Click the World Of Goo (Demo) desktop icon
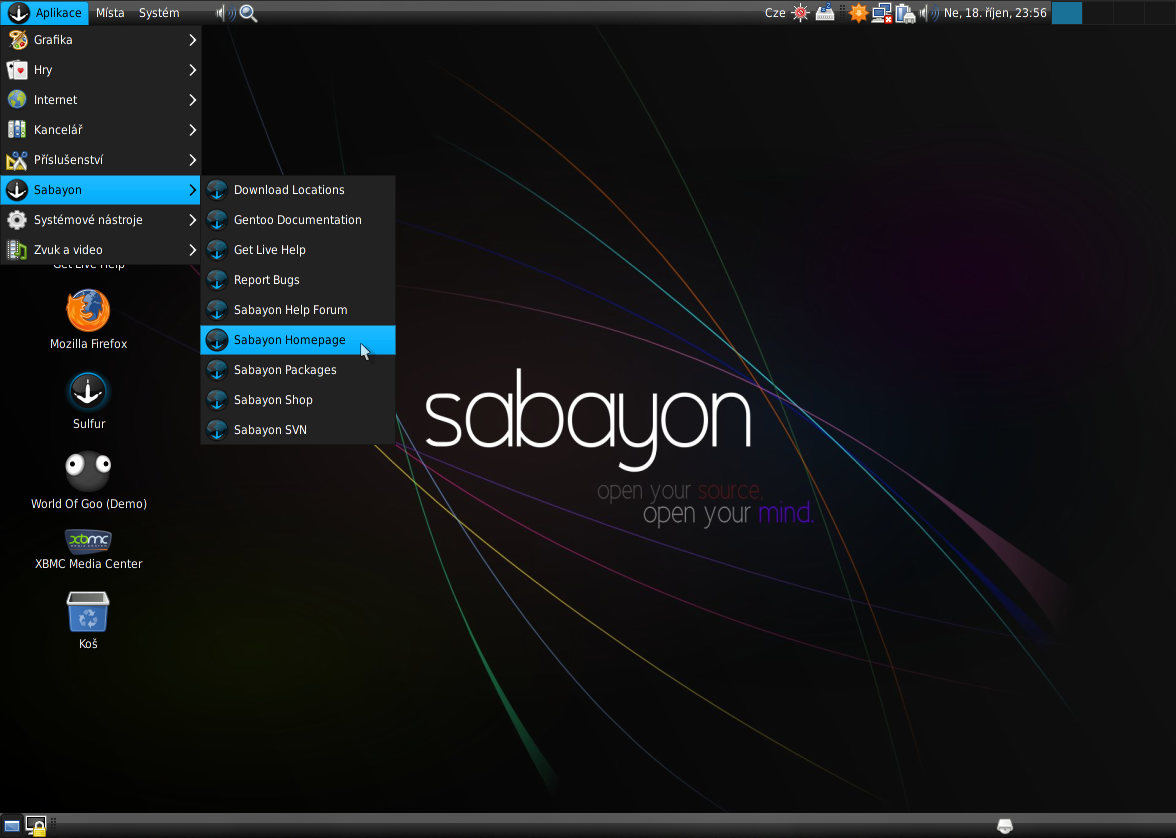This screenshot has width=1176, height=838. [88, 471]
